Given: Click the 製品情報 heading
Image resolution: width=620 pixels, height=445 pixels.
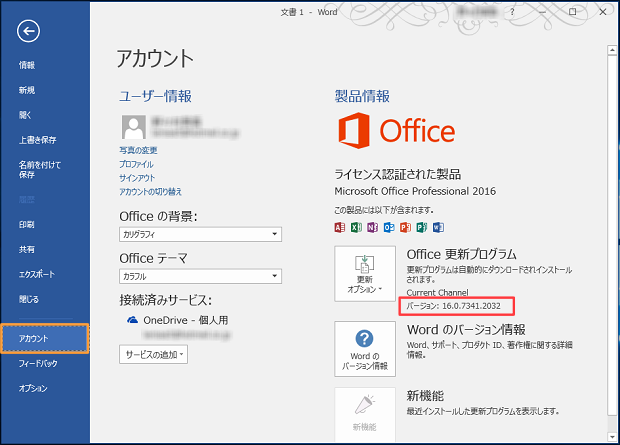Looking at the screenshot, I should coord(362,96).
